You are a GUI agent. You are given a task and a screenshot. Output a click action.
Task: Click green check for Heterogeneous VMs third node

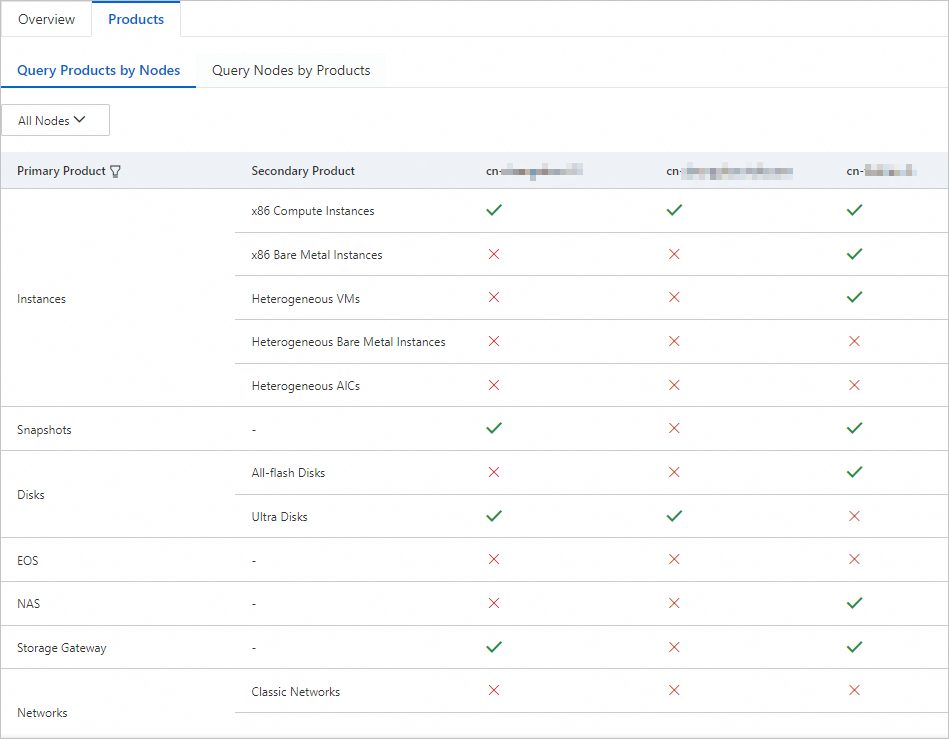(854, 298)
